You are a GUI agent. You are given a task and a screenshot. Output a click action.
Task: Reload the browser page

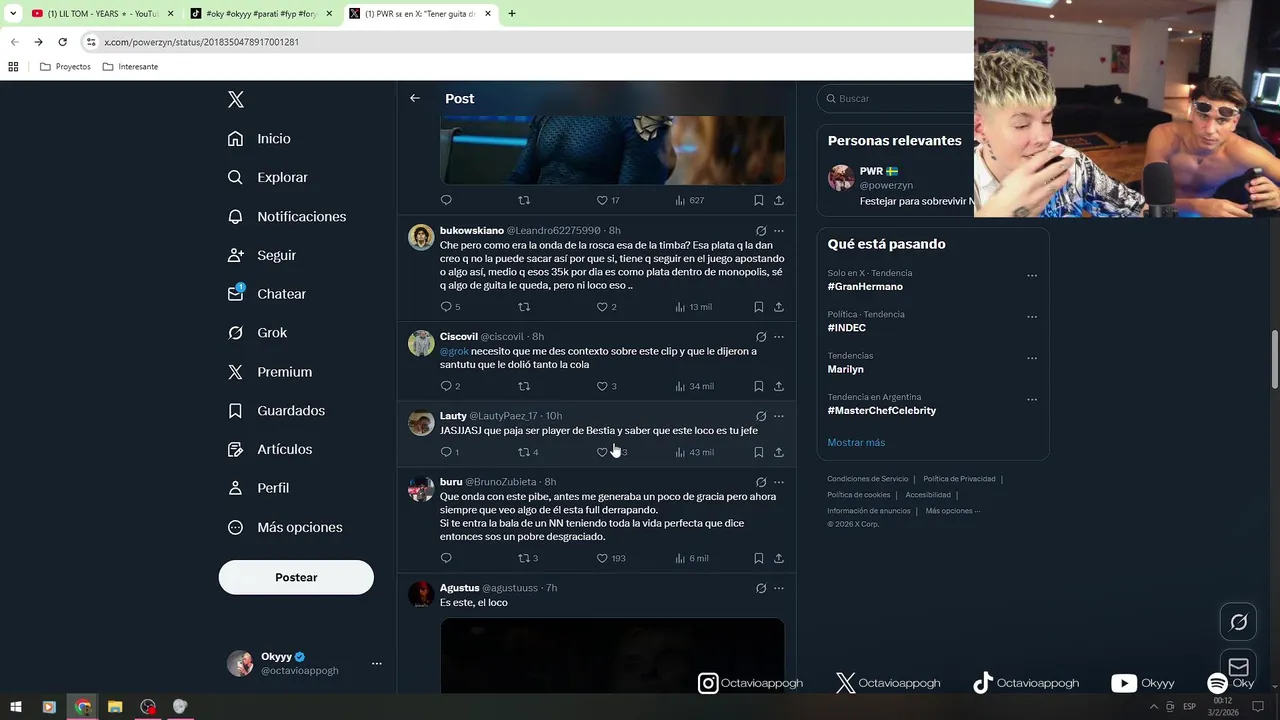pos(62,42)
